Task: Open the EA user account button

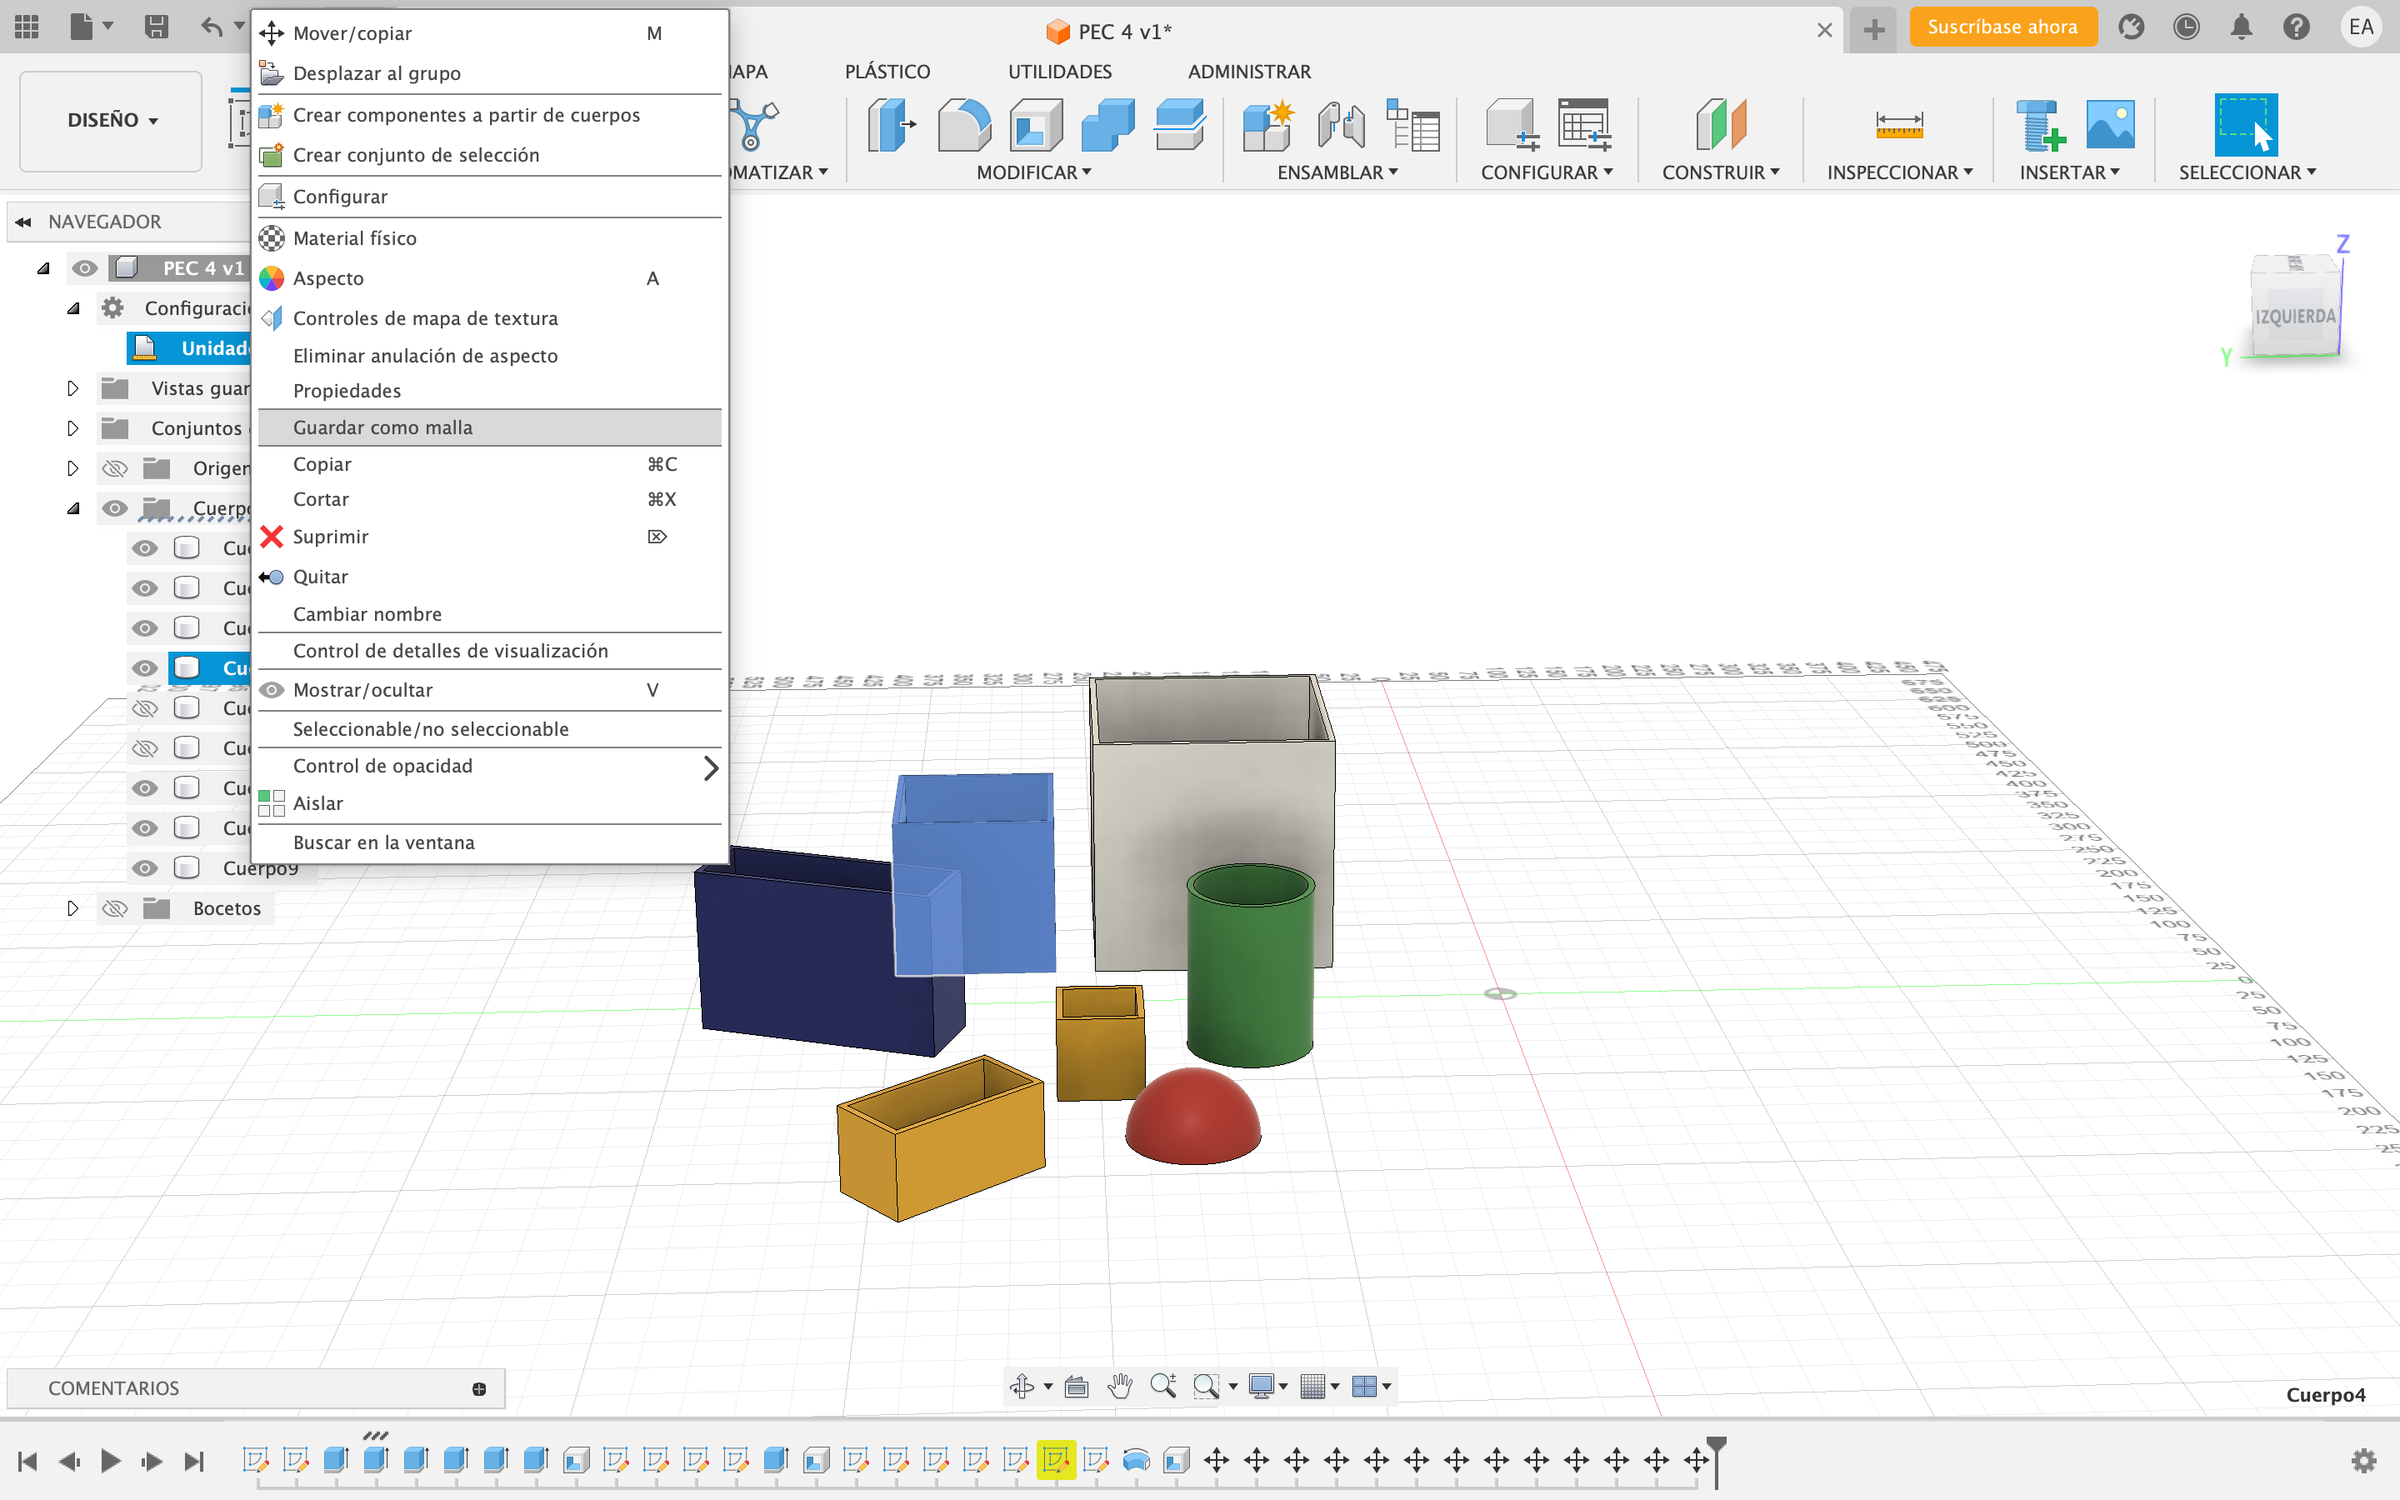Action: (2361, 27)
